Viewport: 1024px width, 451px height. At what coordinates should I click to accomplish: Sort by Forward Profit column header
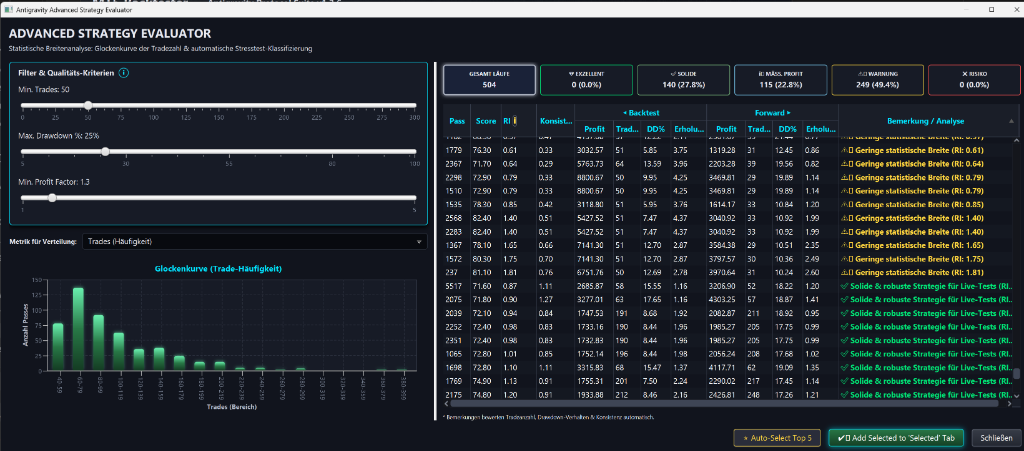pyautogui.click(x=726, y=129)
